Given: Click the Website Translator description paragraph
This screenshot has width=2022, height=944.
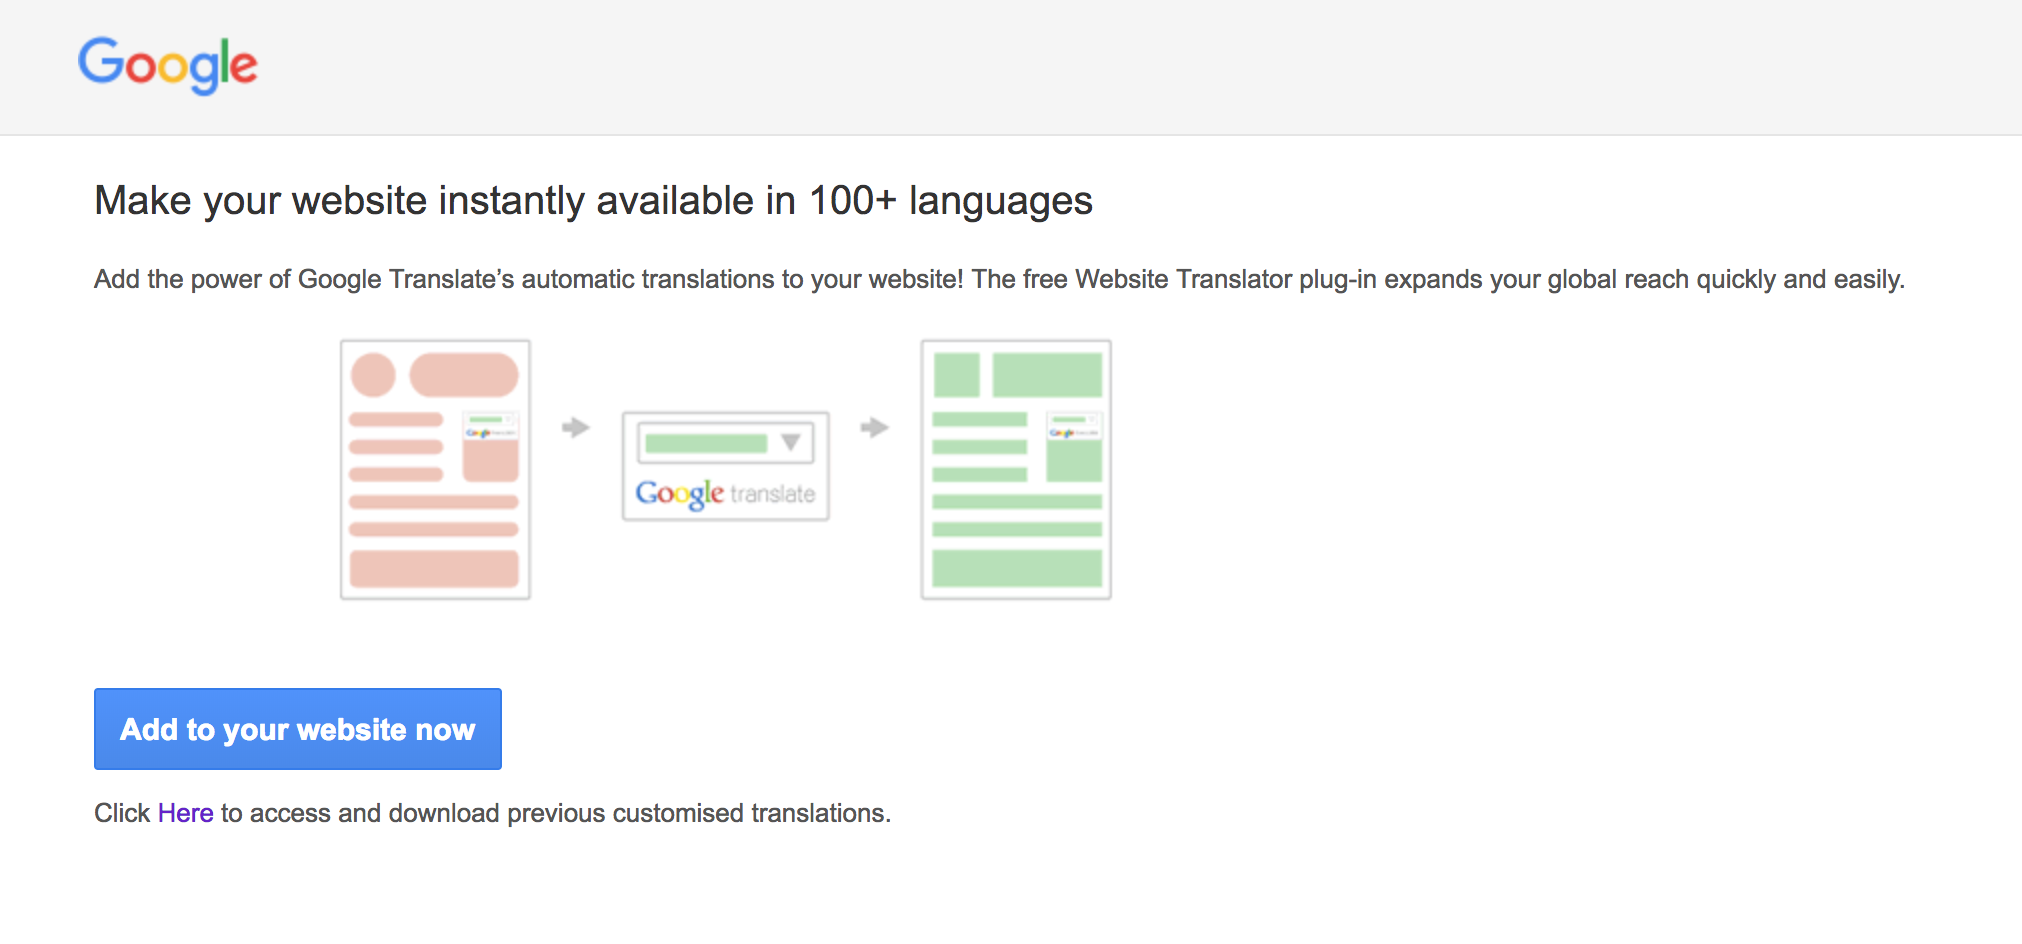Looking at the screenshot, I should (1000, 280).
